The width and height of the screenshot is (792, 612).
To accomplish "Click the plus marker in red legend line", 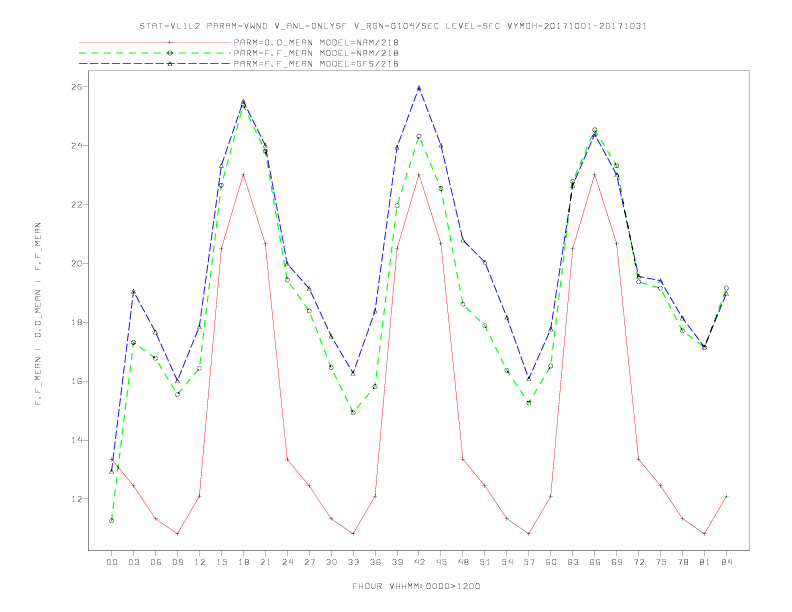I will [x=170, y=42].
